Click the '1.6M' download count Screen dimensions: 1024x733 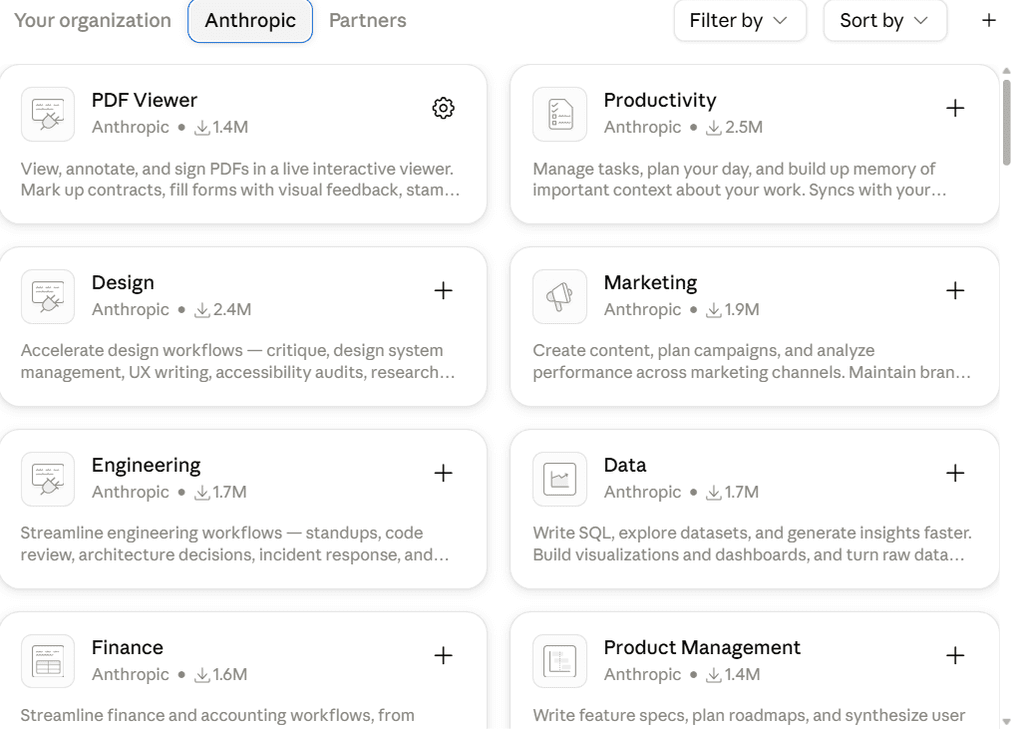pos(230,674)
